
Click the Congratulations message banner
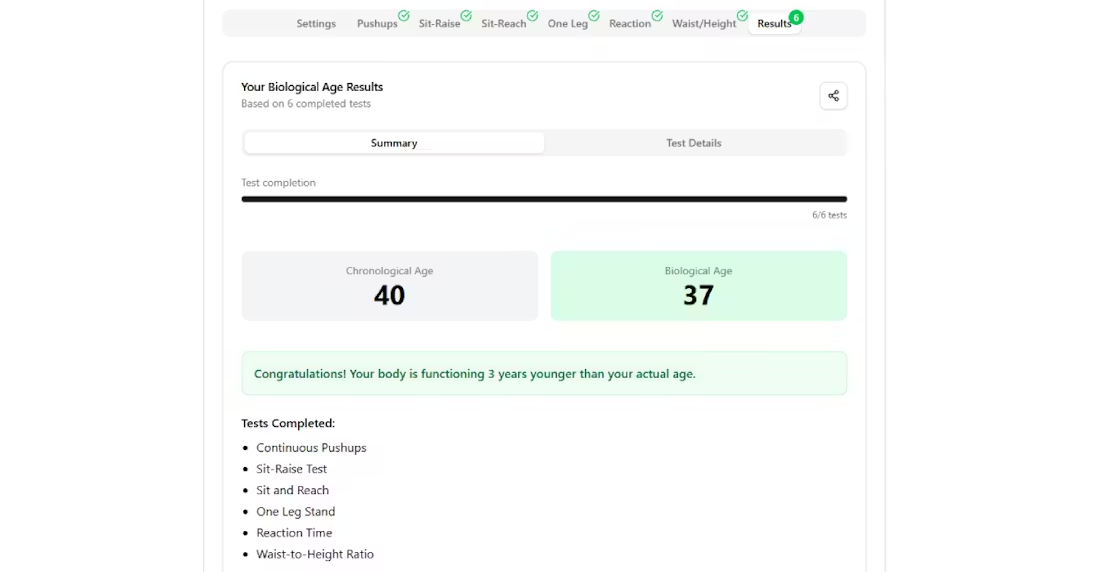tap(544, 374)
